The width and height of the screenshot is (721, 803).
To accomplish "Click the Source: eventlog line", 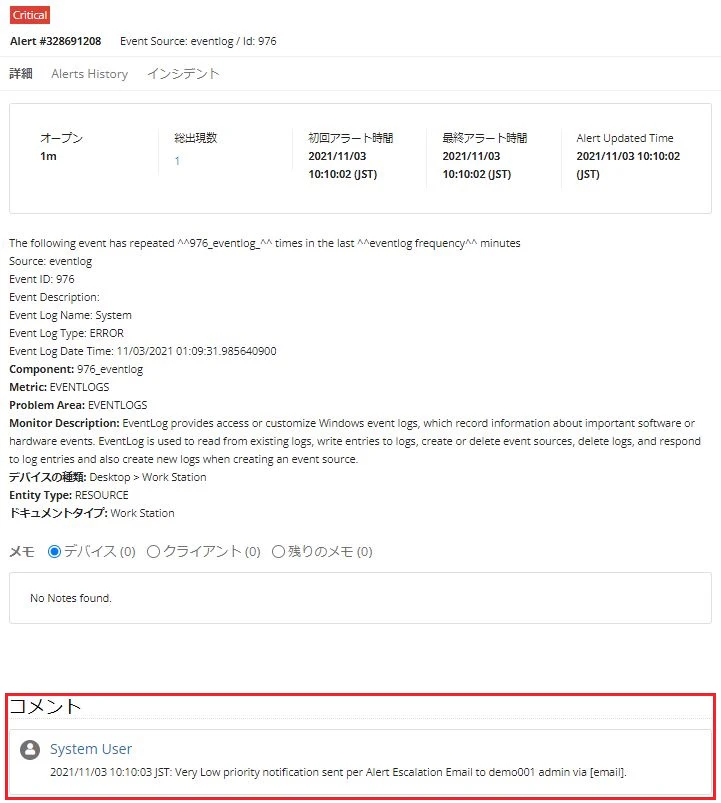I will (x=51, y=261).
